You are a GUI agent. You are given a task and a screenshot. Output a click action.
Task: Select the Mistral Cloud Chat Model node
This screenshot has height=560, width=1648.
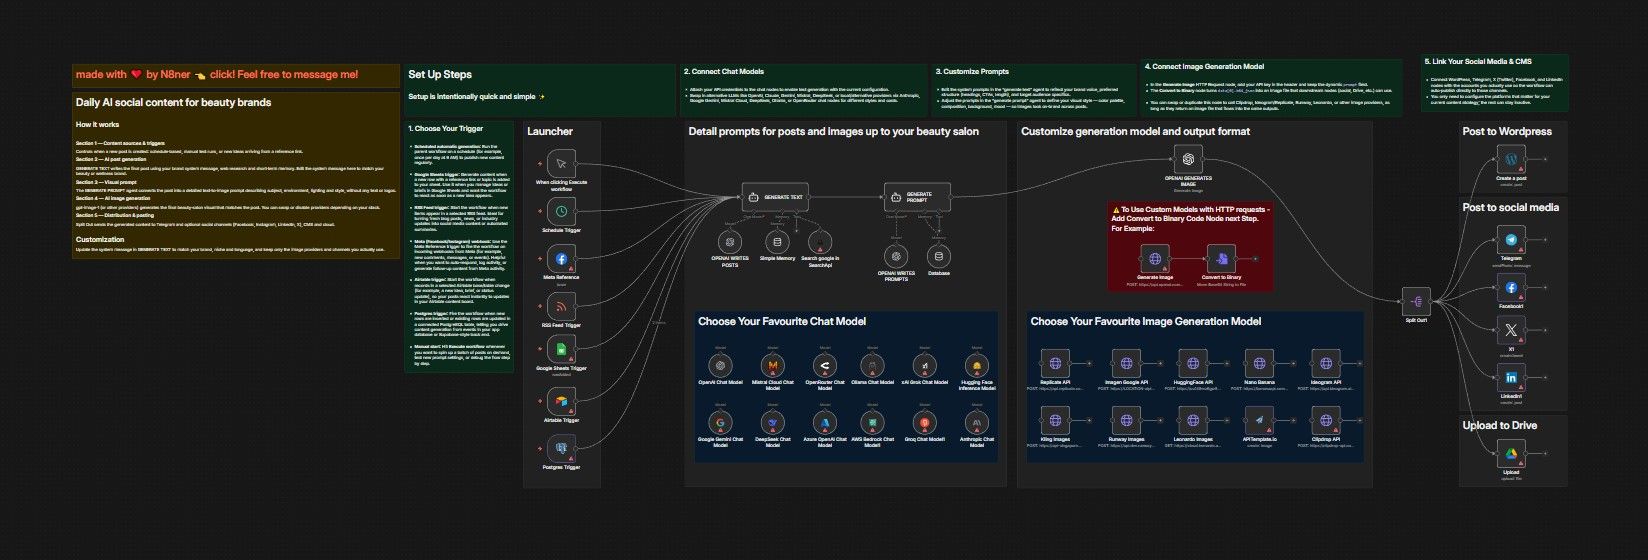click(773, 365)
